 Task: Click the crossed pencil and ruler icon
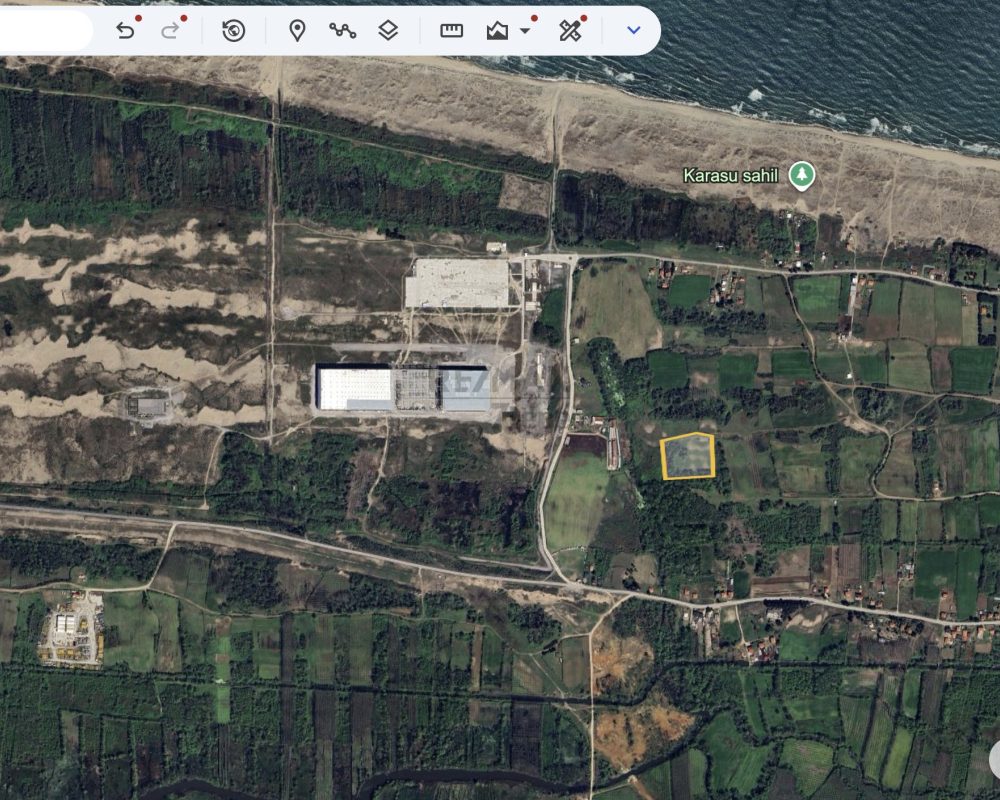tap(570, 30)
